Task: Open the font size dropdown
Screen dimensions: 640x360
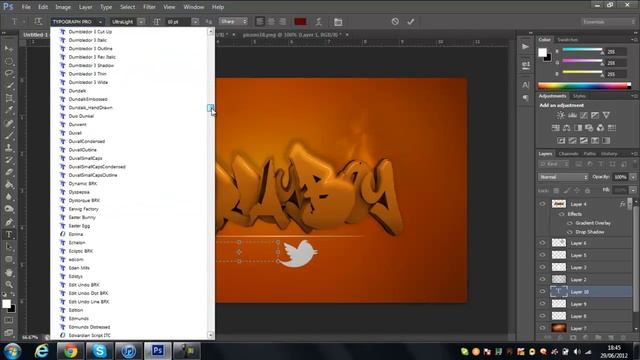Action: [x=196, y=22]
